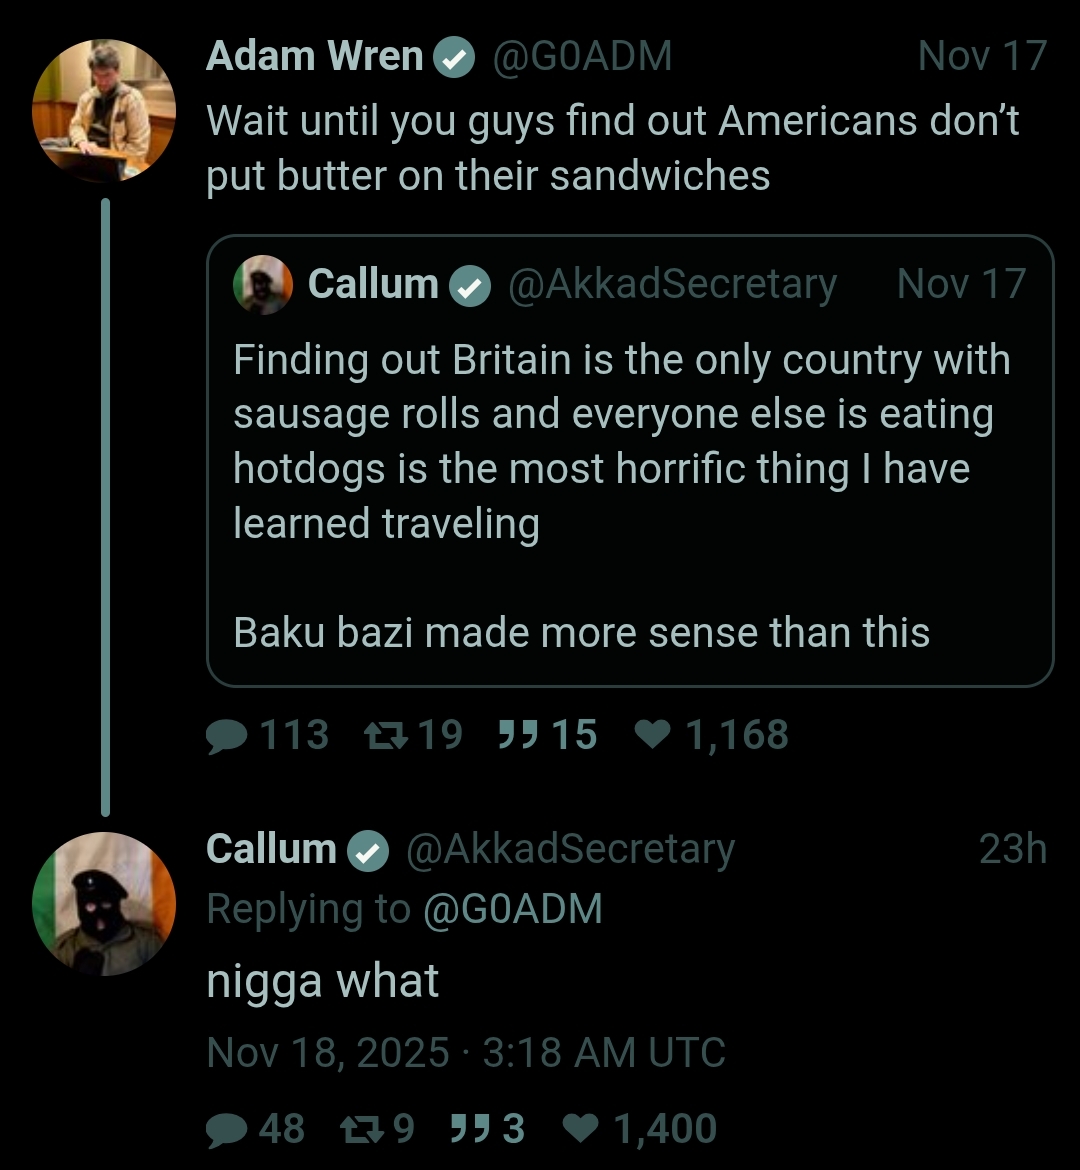Screen dimensions: 1080x1170
Task: Click Nov 17 date on Adam Wren's tweet
Action: click(981, 56)
